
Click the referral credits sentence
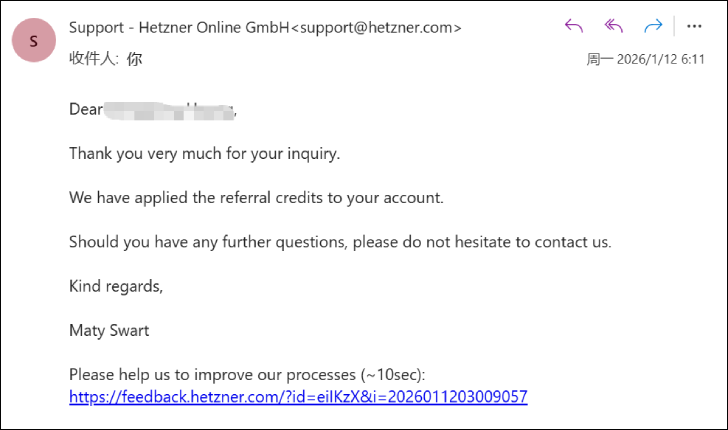click(x=256, y=198)
